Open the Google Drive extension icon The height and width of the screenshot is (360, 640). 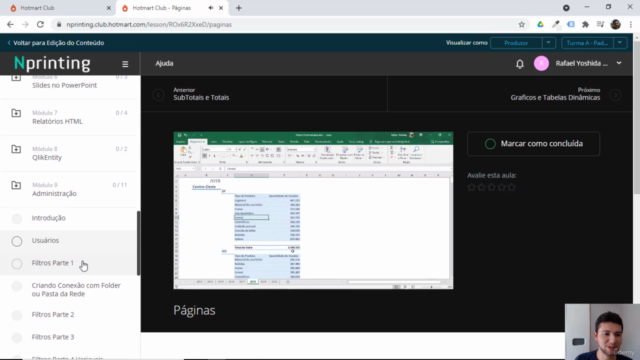click(540, 24)
